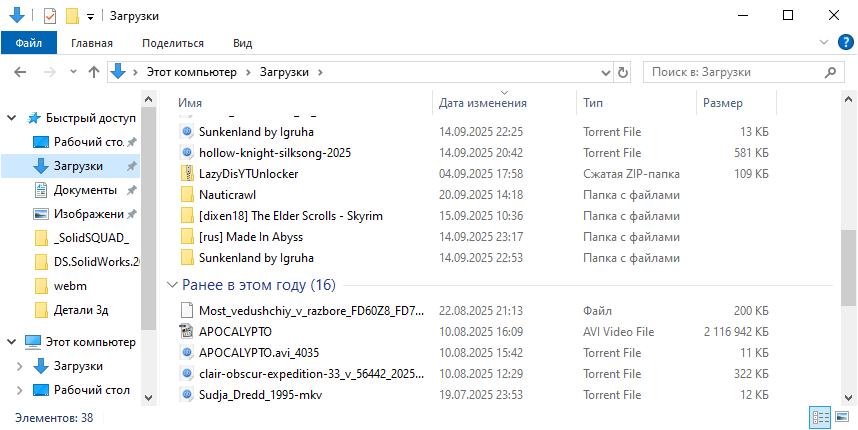Open the address bar history dropdown
Image resolution: width=858 pixels, height=430 pixels.
[605, 72]
